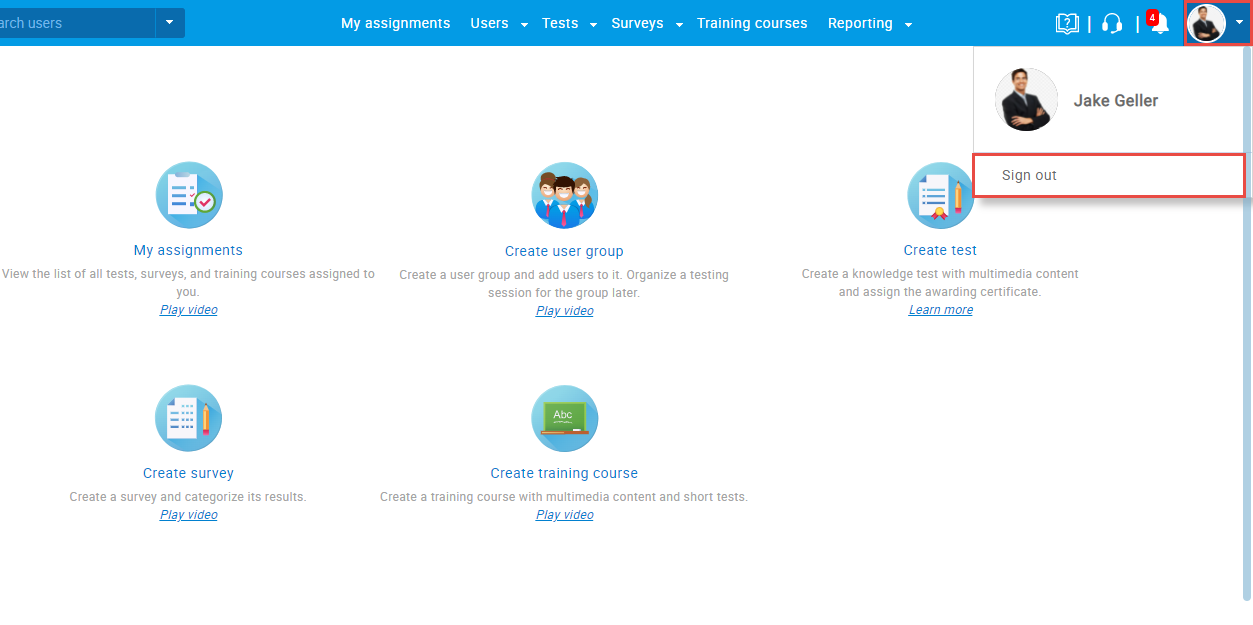This screenshot has height=625, width=1253.
Task: Expand the Tests menu arrow
Action: (593, 25)
